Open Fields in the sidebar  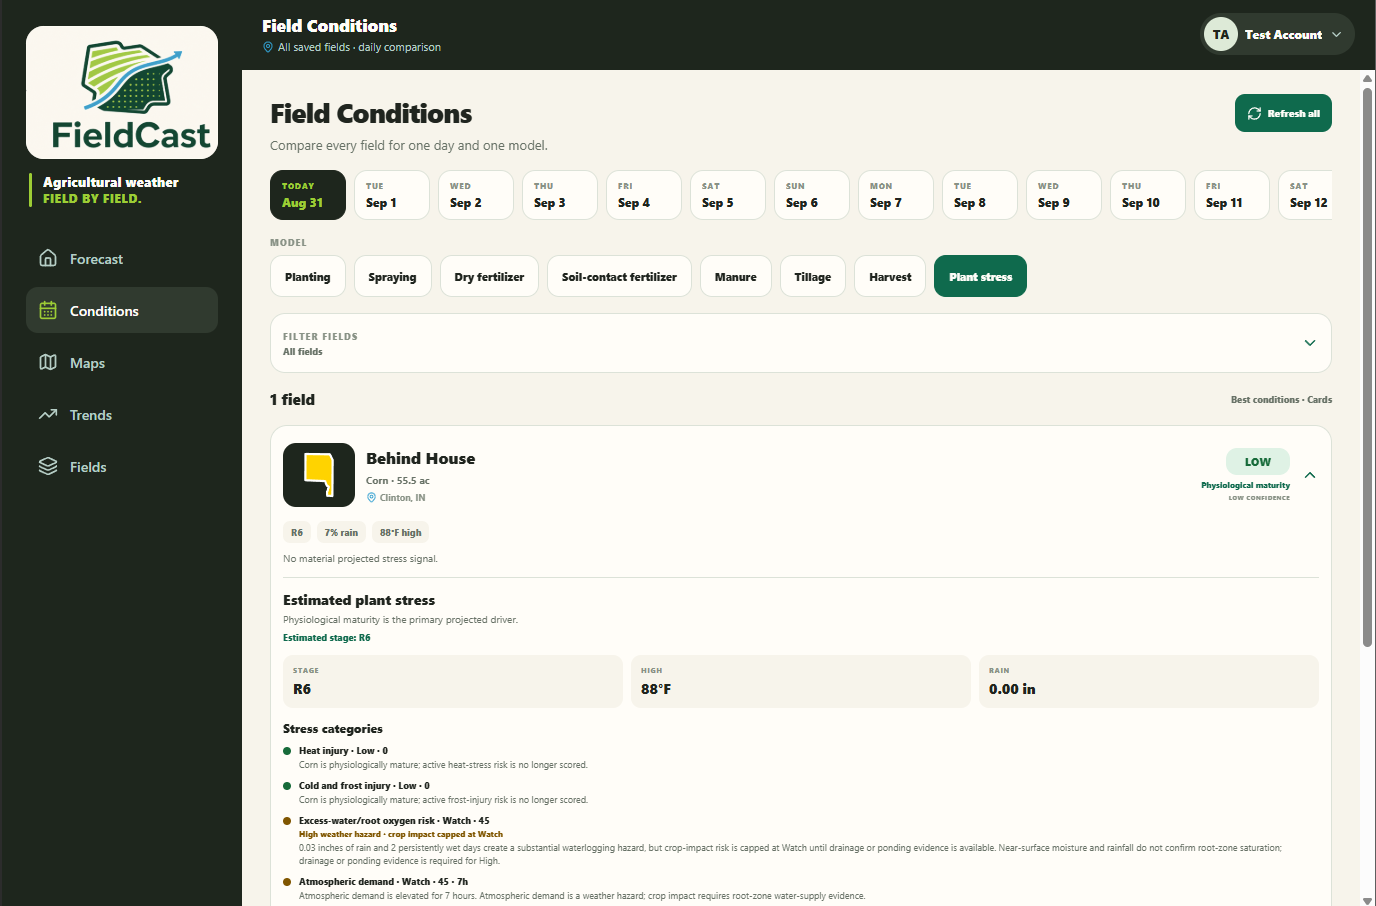click(122, 466)
